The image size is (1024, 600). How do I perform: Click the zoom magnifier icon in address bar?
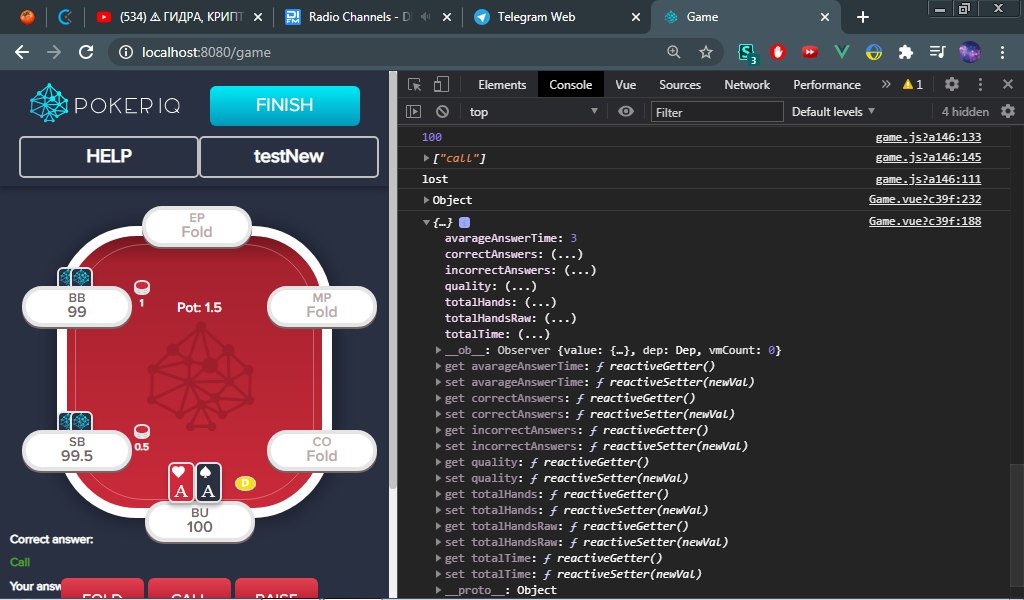[673, 52]
